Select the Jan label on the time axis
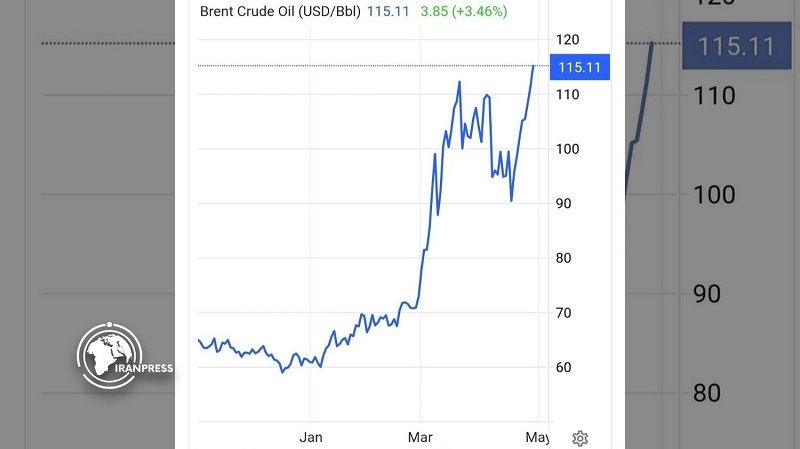Screen dimensions: 800x449 coord(311,436)
